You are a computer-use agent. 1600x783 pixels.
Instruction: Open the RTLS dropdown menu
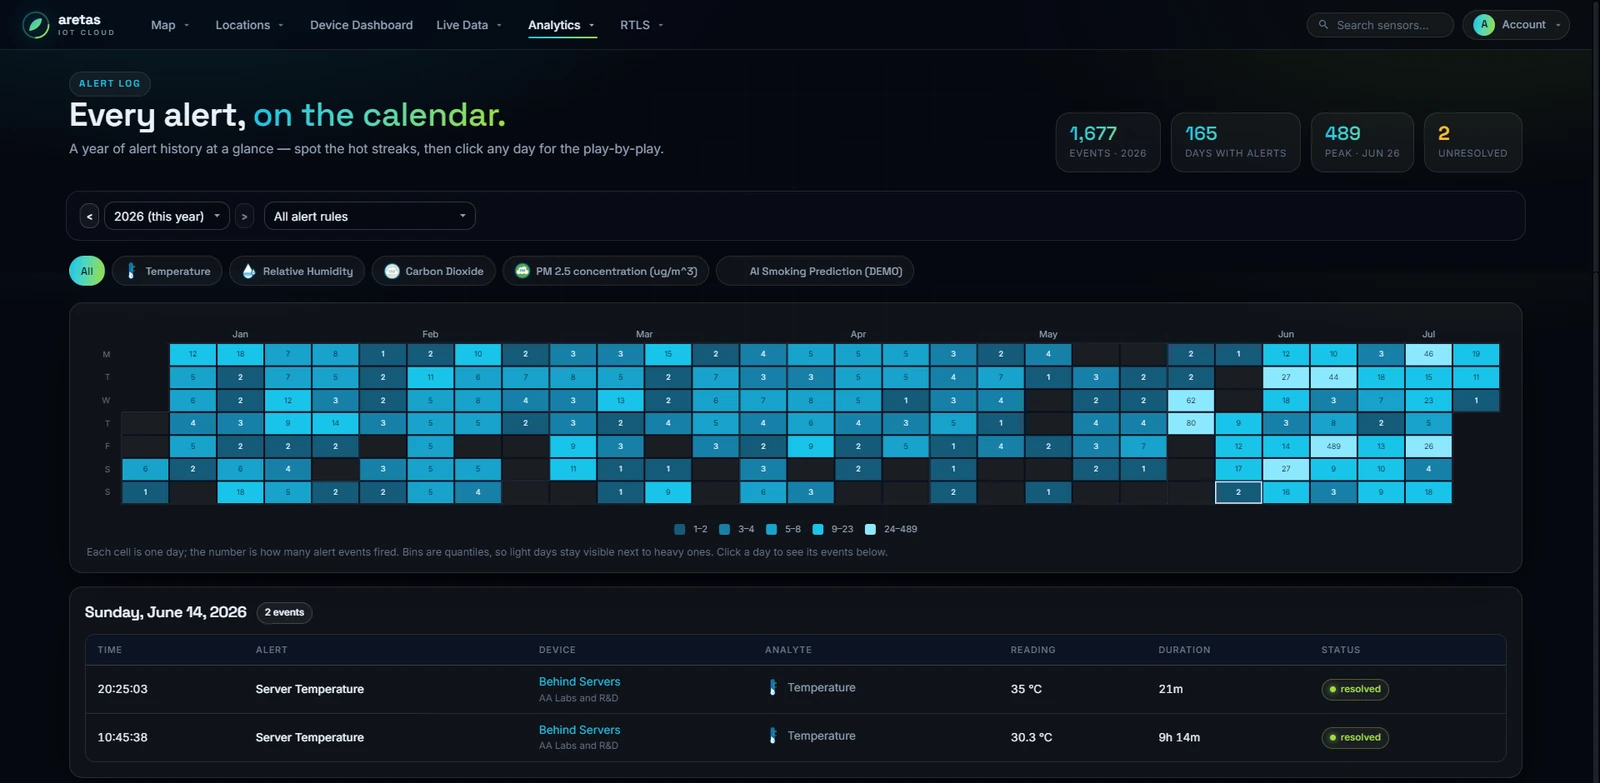[x=641, y=25]
